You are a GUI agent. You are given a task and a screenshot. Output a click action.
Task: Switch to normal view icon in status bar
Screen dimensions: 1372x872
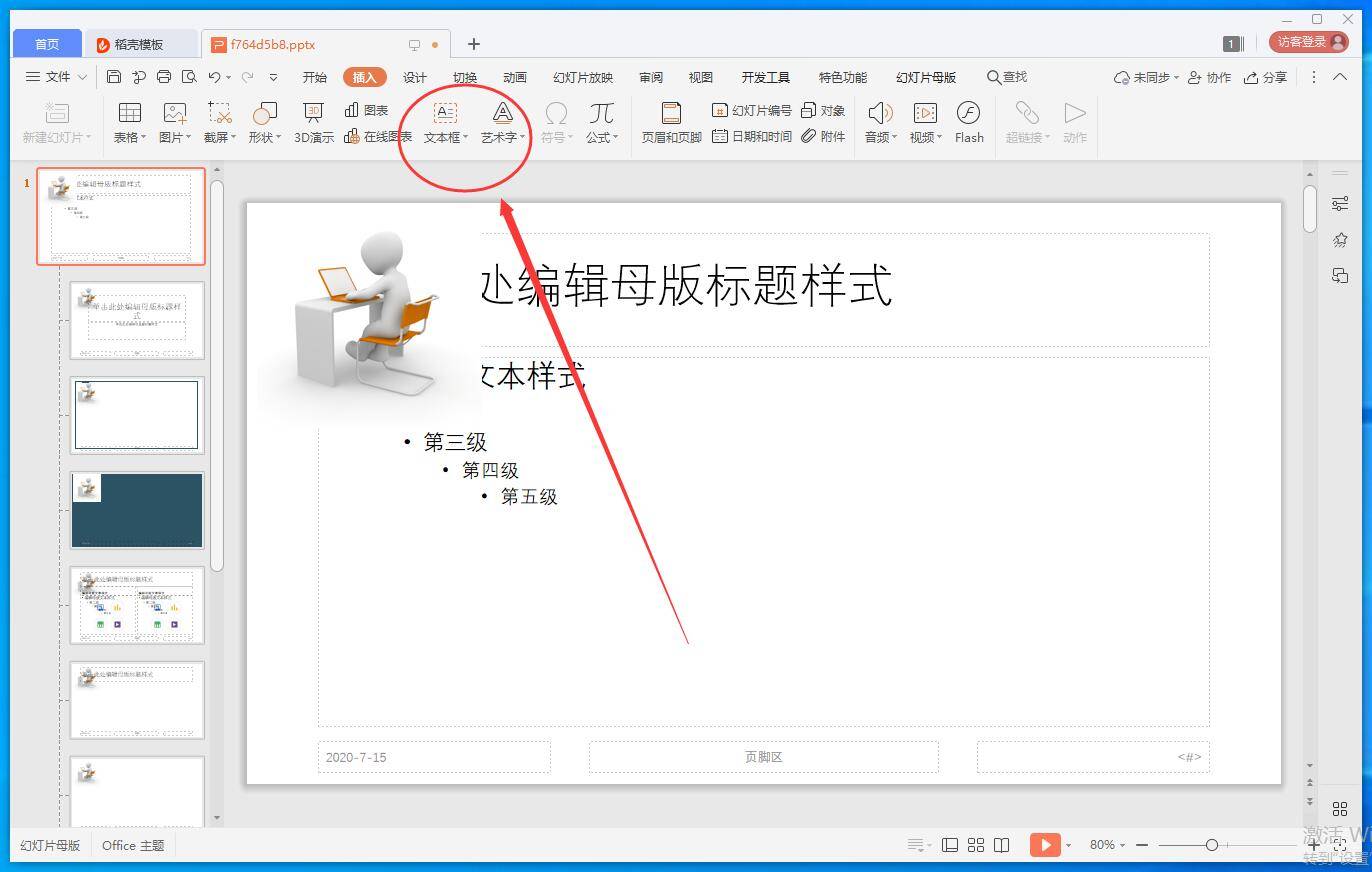pyautogui.click(x=950, y=845)
